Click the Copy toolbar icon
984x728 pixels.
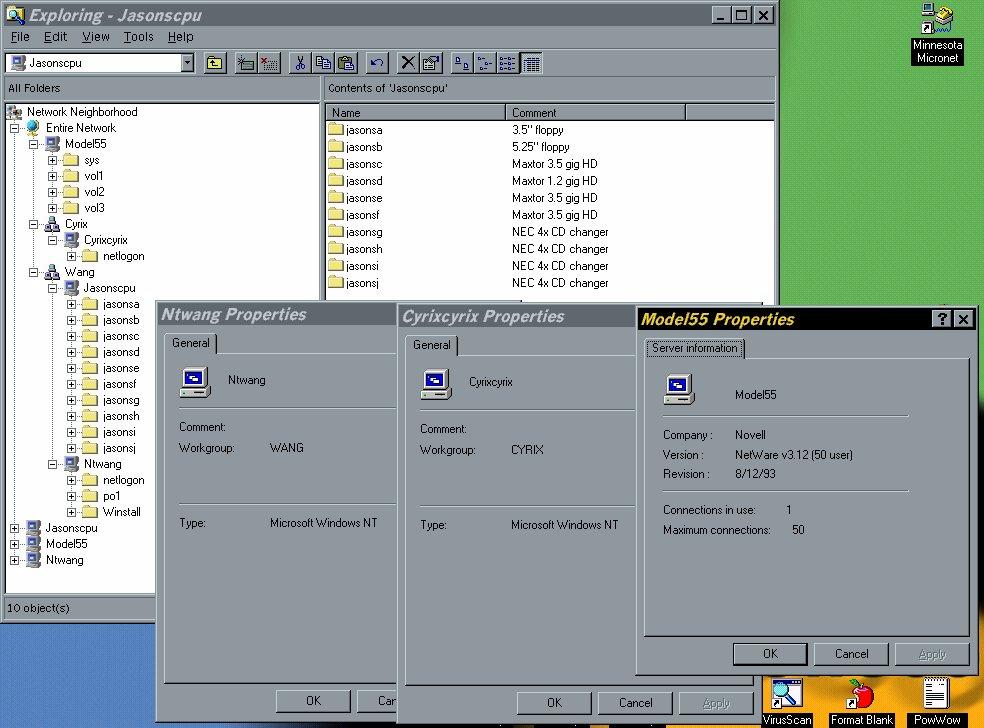pyautogui.click(x=323, y=63)
